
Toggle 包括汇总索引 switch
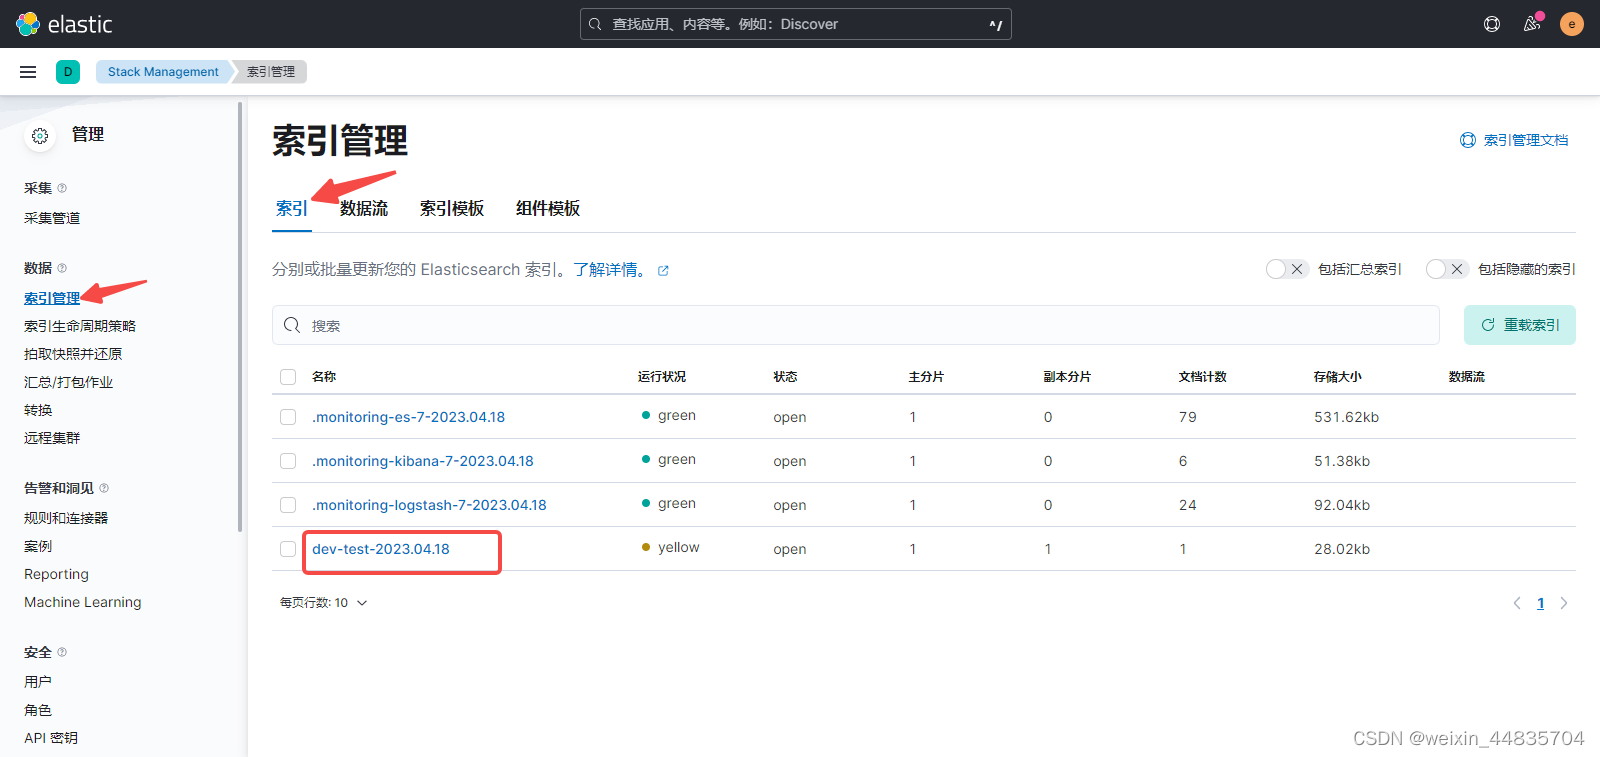tap(1287, 269)
